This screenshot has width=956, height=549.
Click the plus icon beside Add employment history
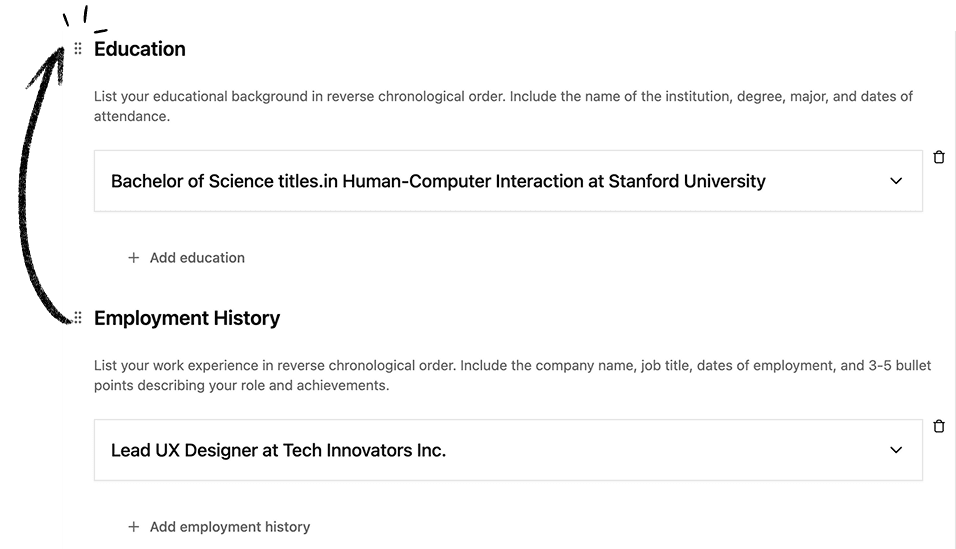(x=134, y=526)
